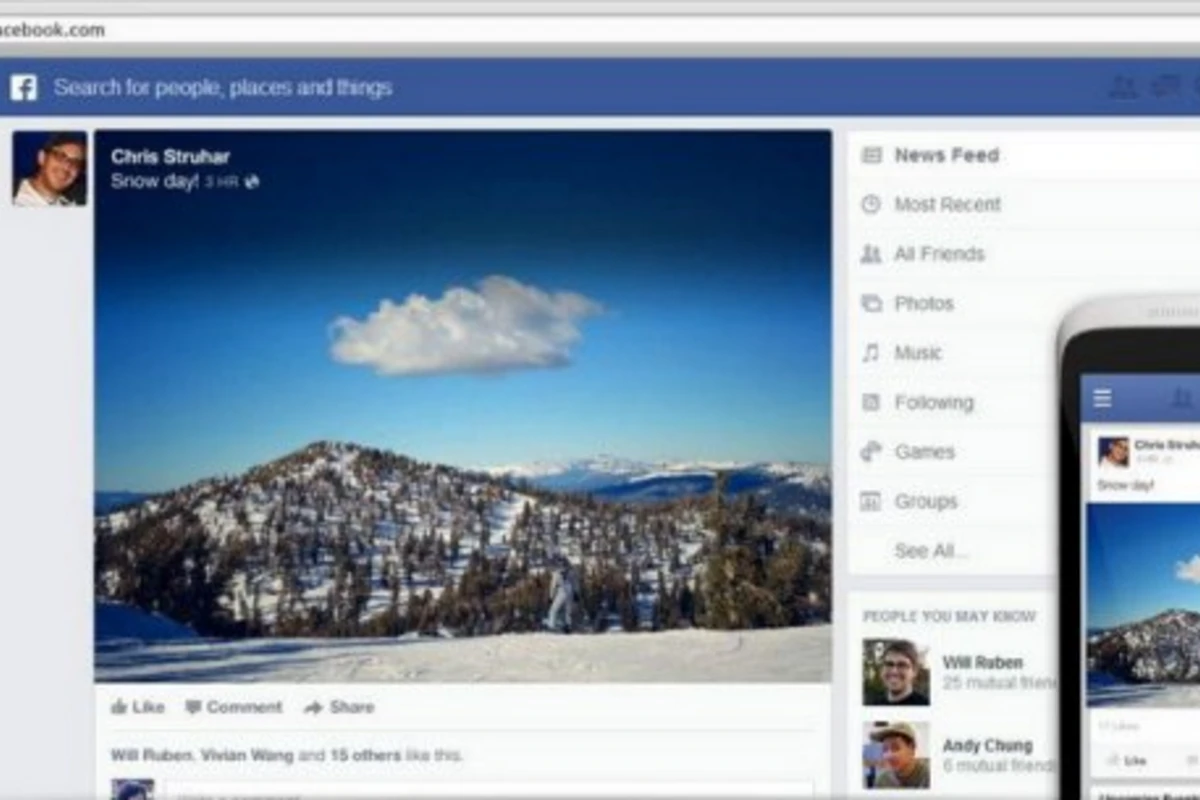
Task: Focus the search for people, places field
Action: [x=223, y=88]
